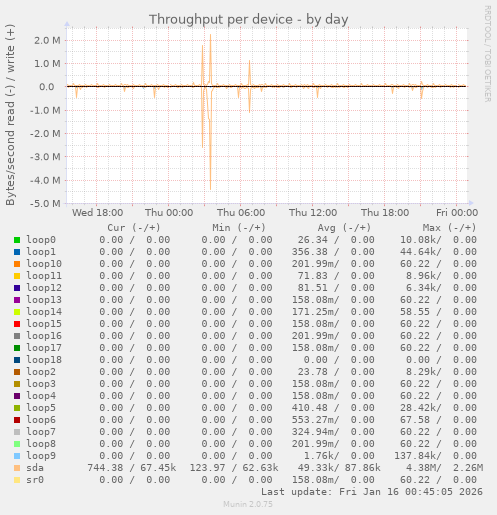Image resolution: width=497 pixels, height=515 pixels.
Task: Click the 2.0 M y-axis label
Action: (47, 40)
